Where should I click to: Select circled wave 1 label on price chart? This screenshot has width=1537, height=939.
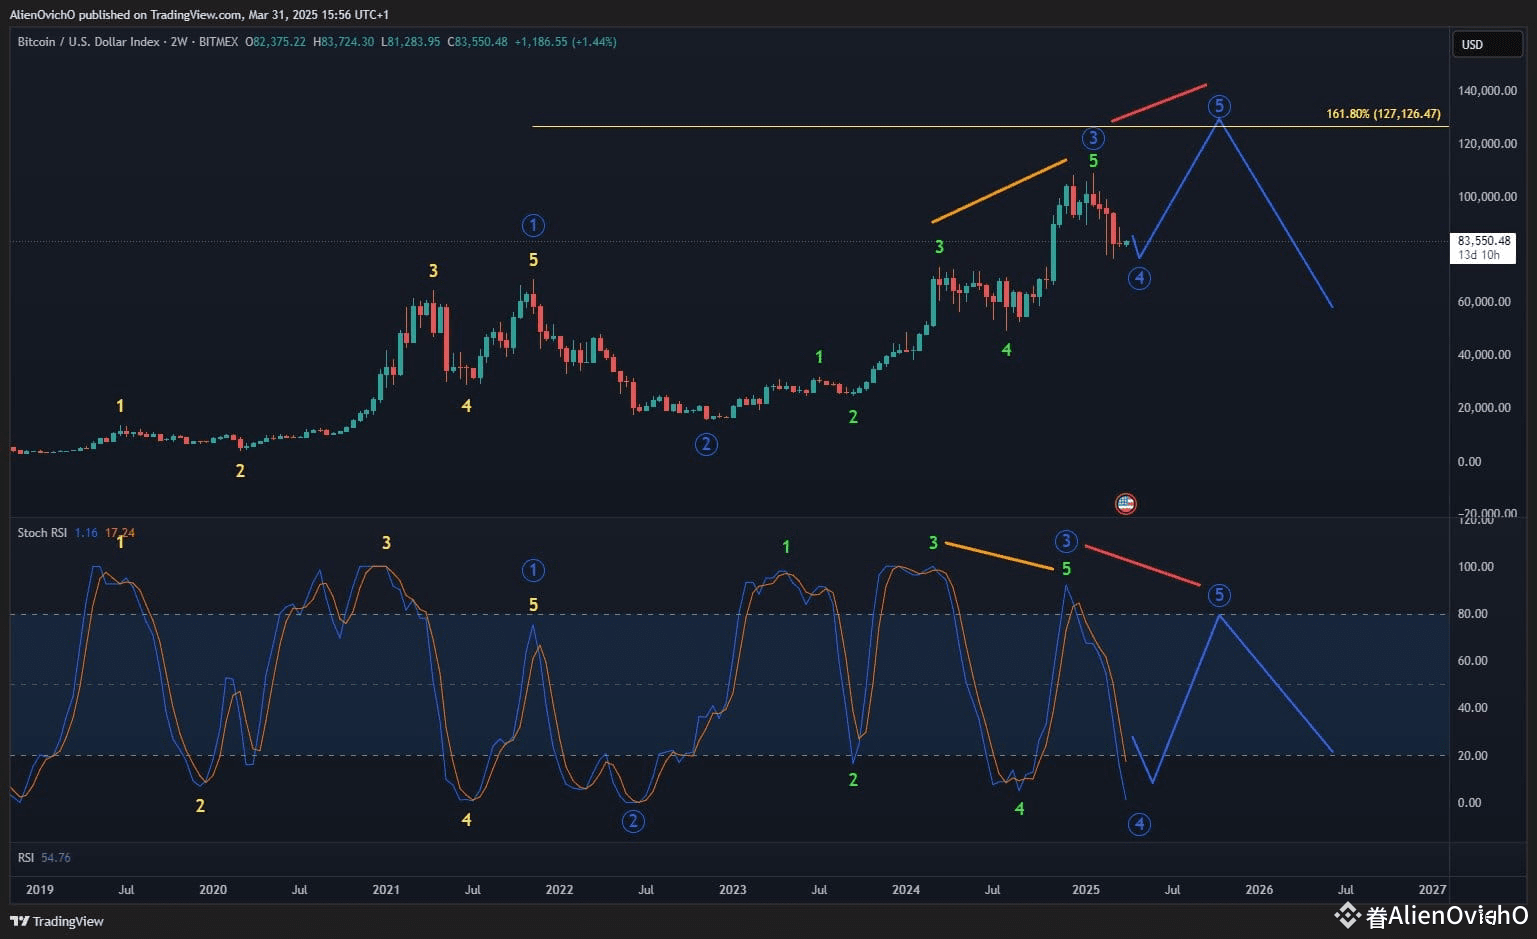pos(533,226)
